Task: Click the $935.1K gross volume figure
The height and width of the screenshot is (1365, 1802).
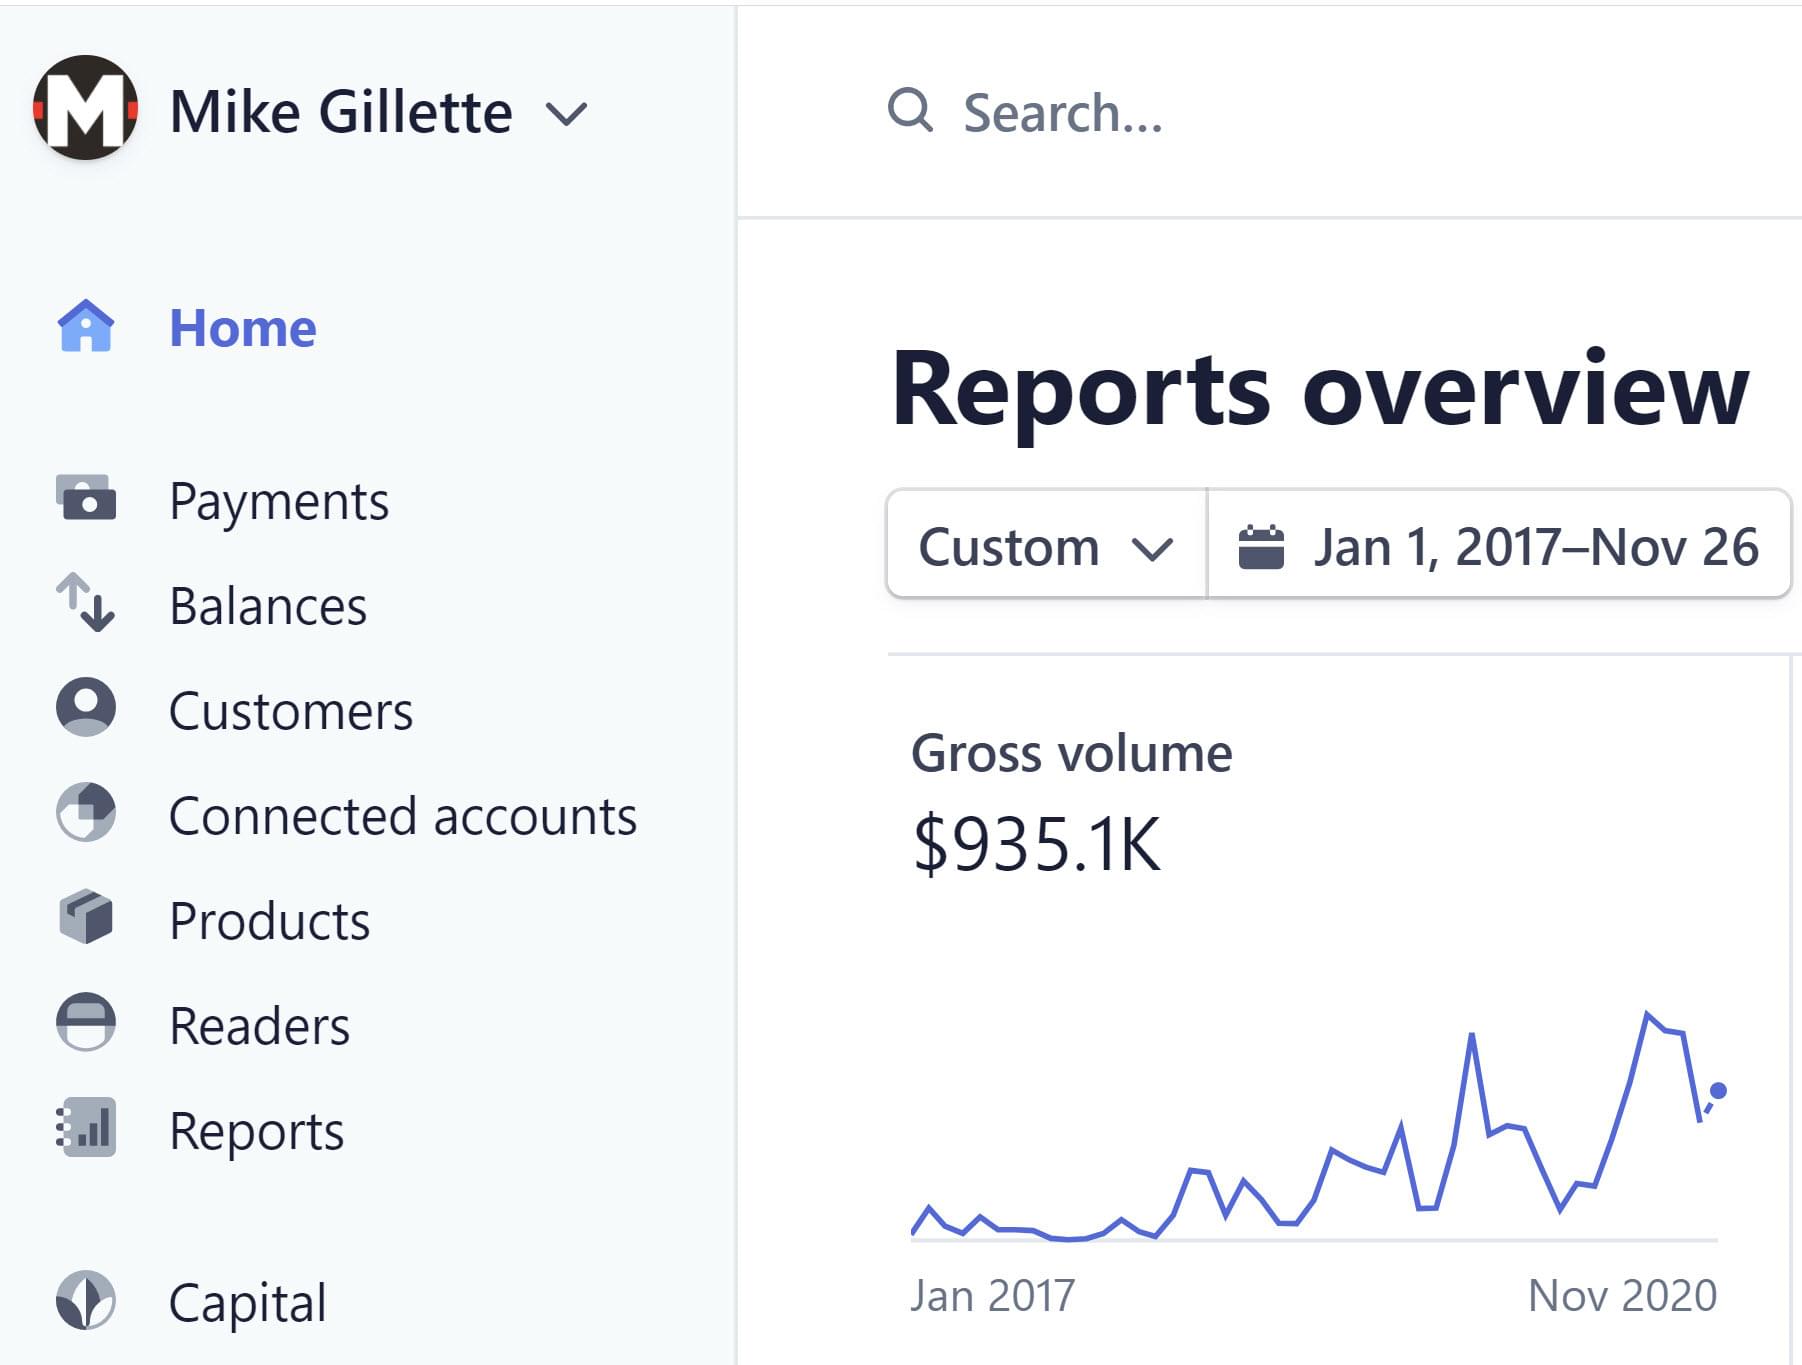Action: click(x=1036, y=845)
